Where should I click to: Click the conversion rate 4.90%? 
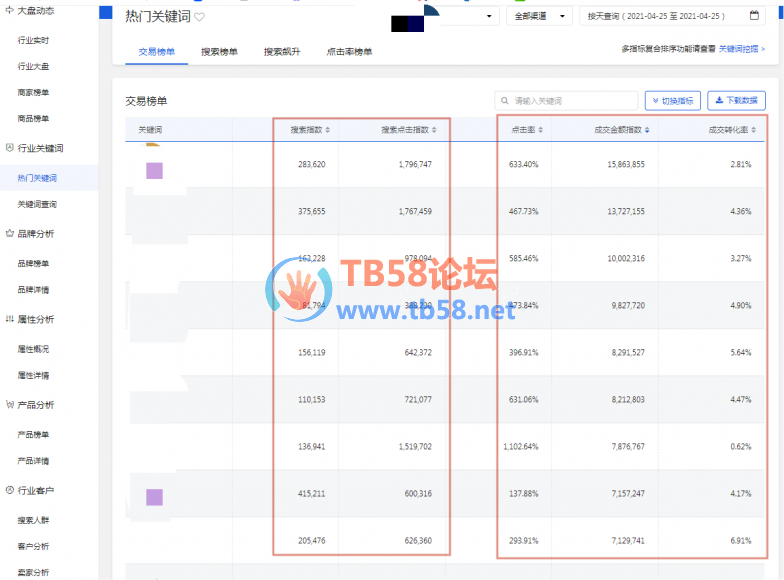point(740,305)
